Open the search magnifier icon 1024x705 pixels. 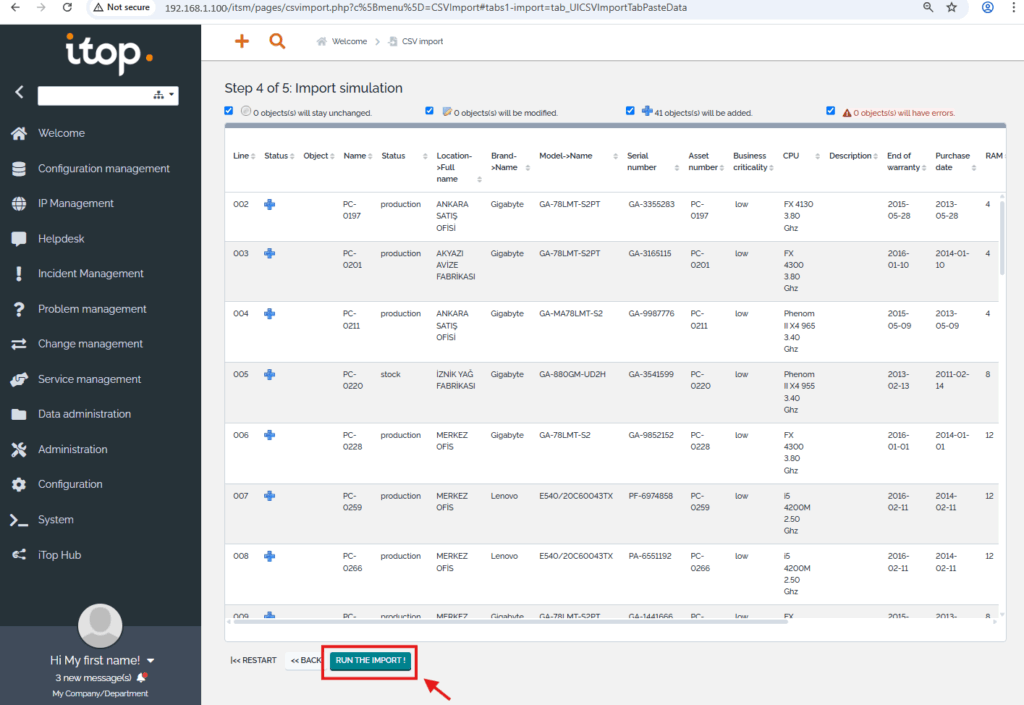click(x=277, y=41)
